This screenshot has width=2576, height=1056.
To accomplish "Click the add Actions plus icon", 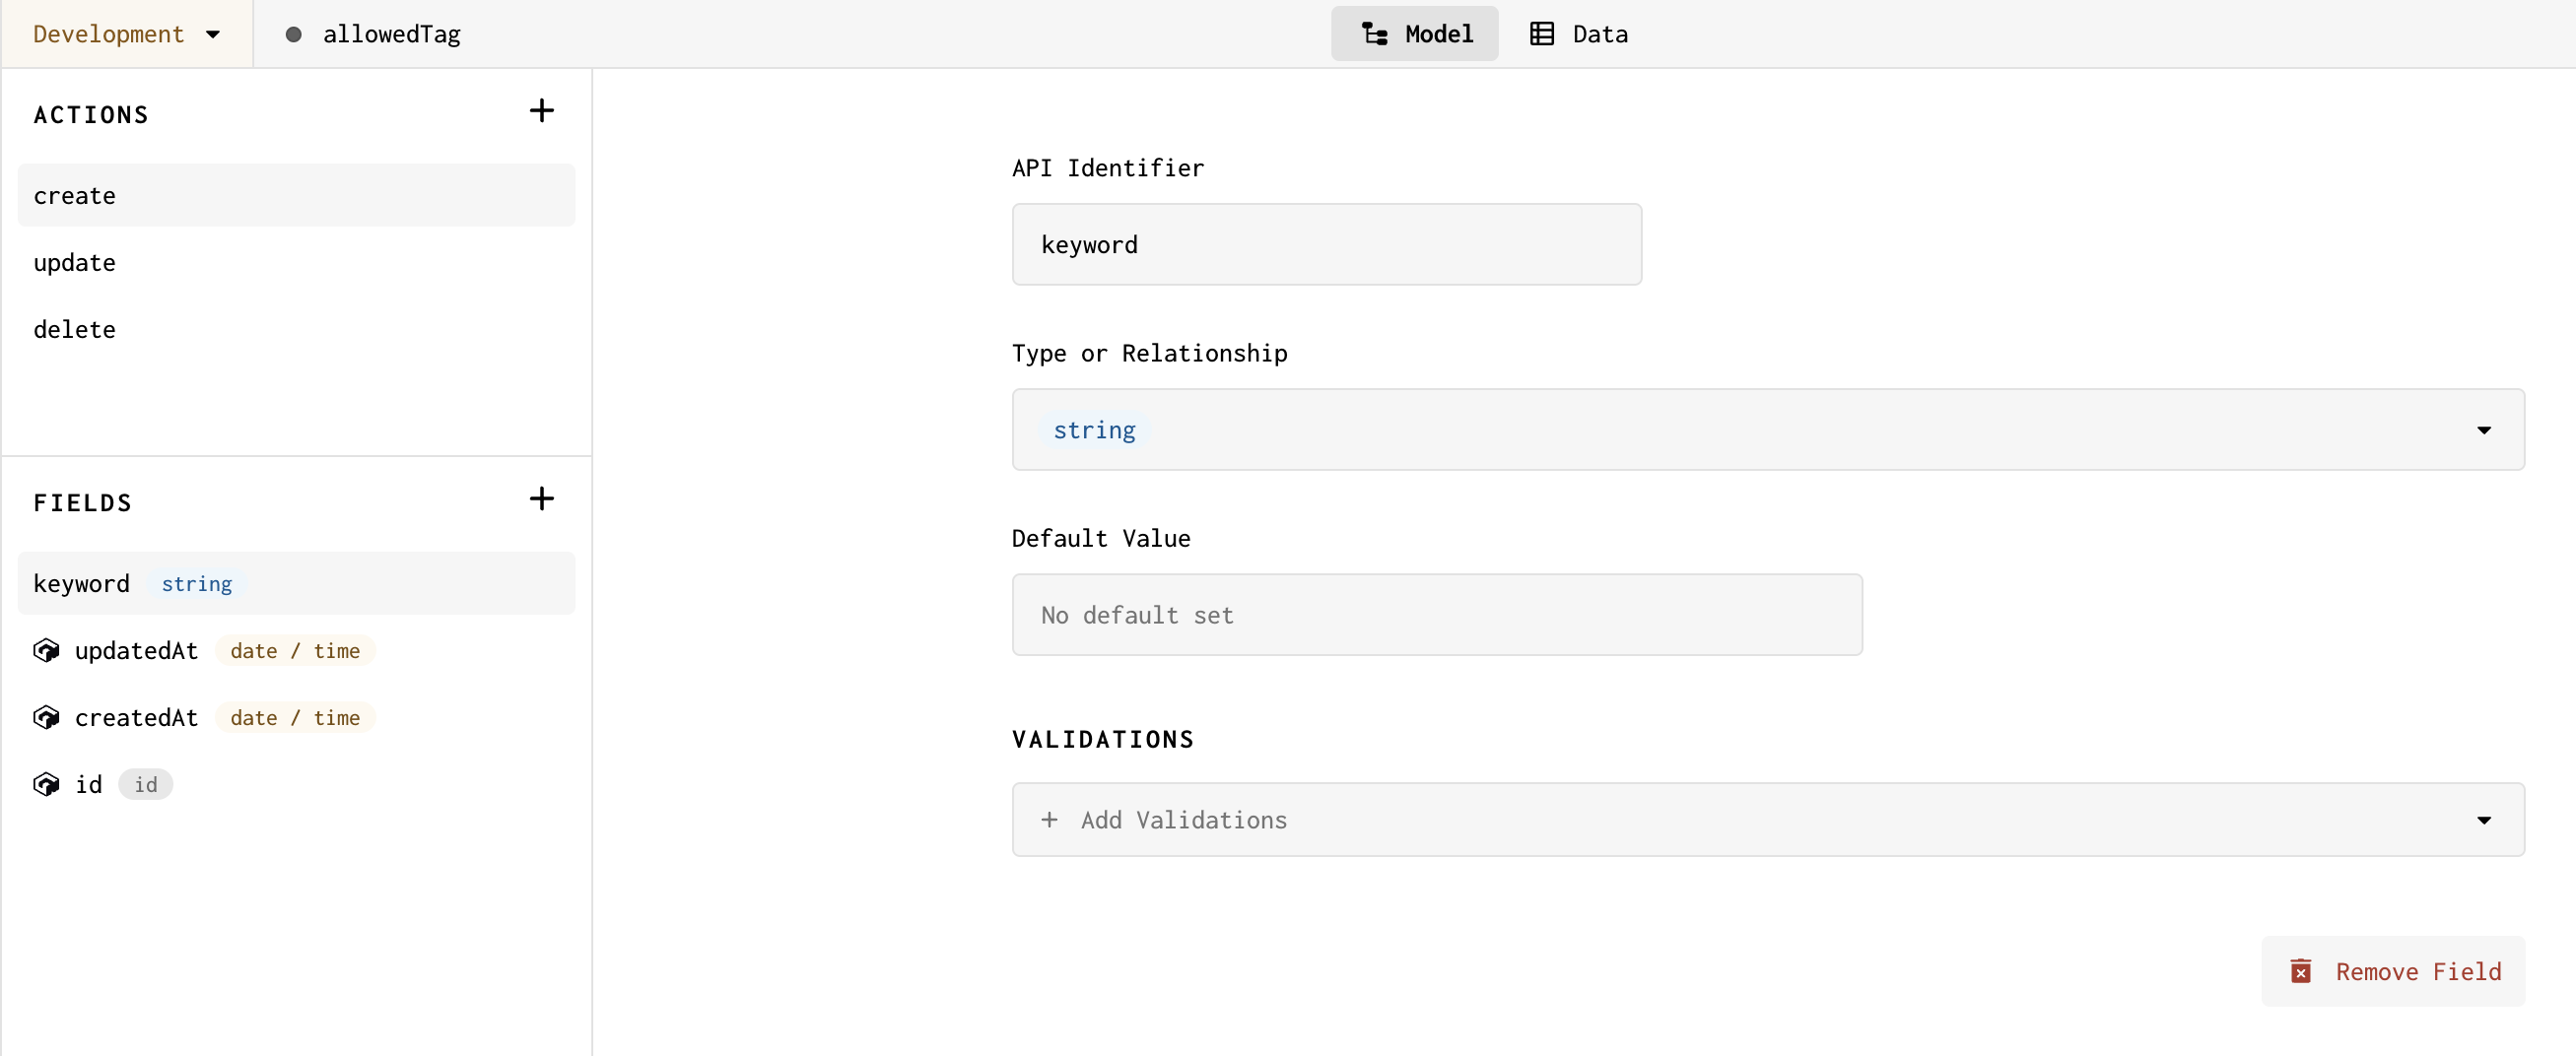I will (541, 110).
